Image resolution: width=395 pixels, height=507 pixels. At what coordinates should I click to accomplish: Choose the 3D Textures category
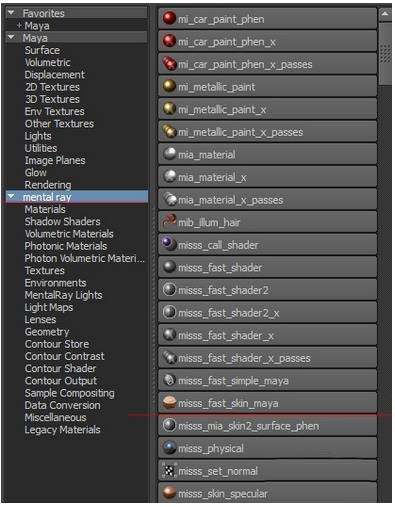click(52, 99)
